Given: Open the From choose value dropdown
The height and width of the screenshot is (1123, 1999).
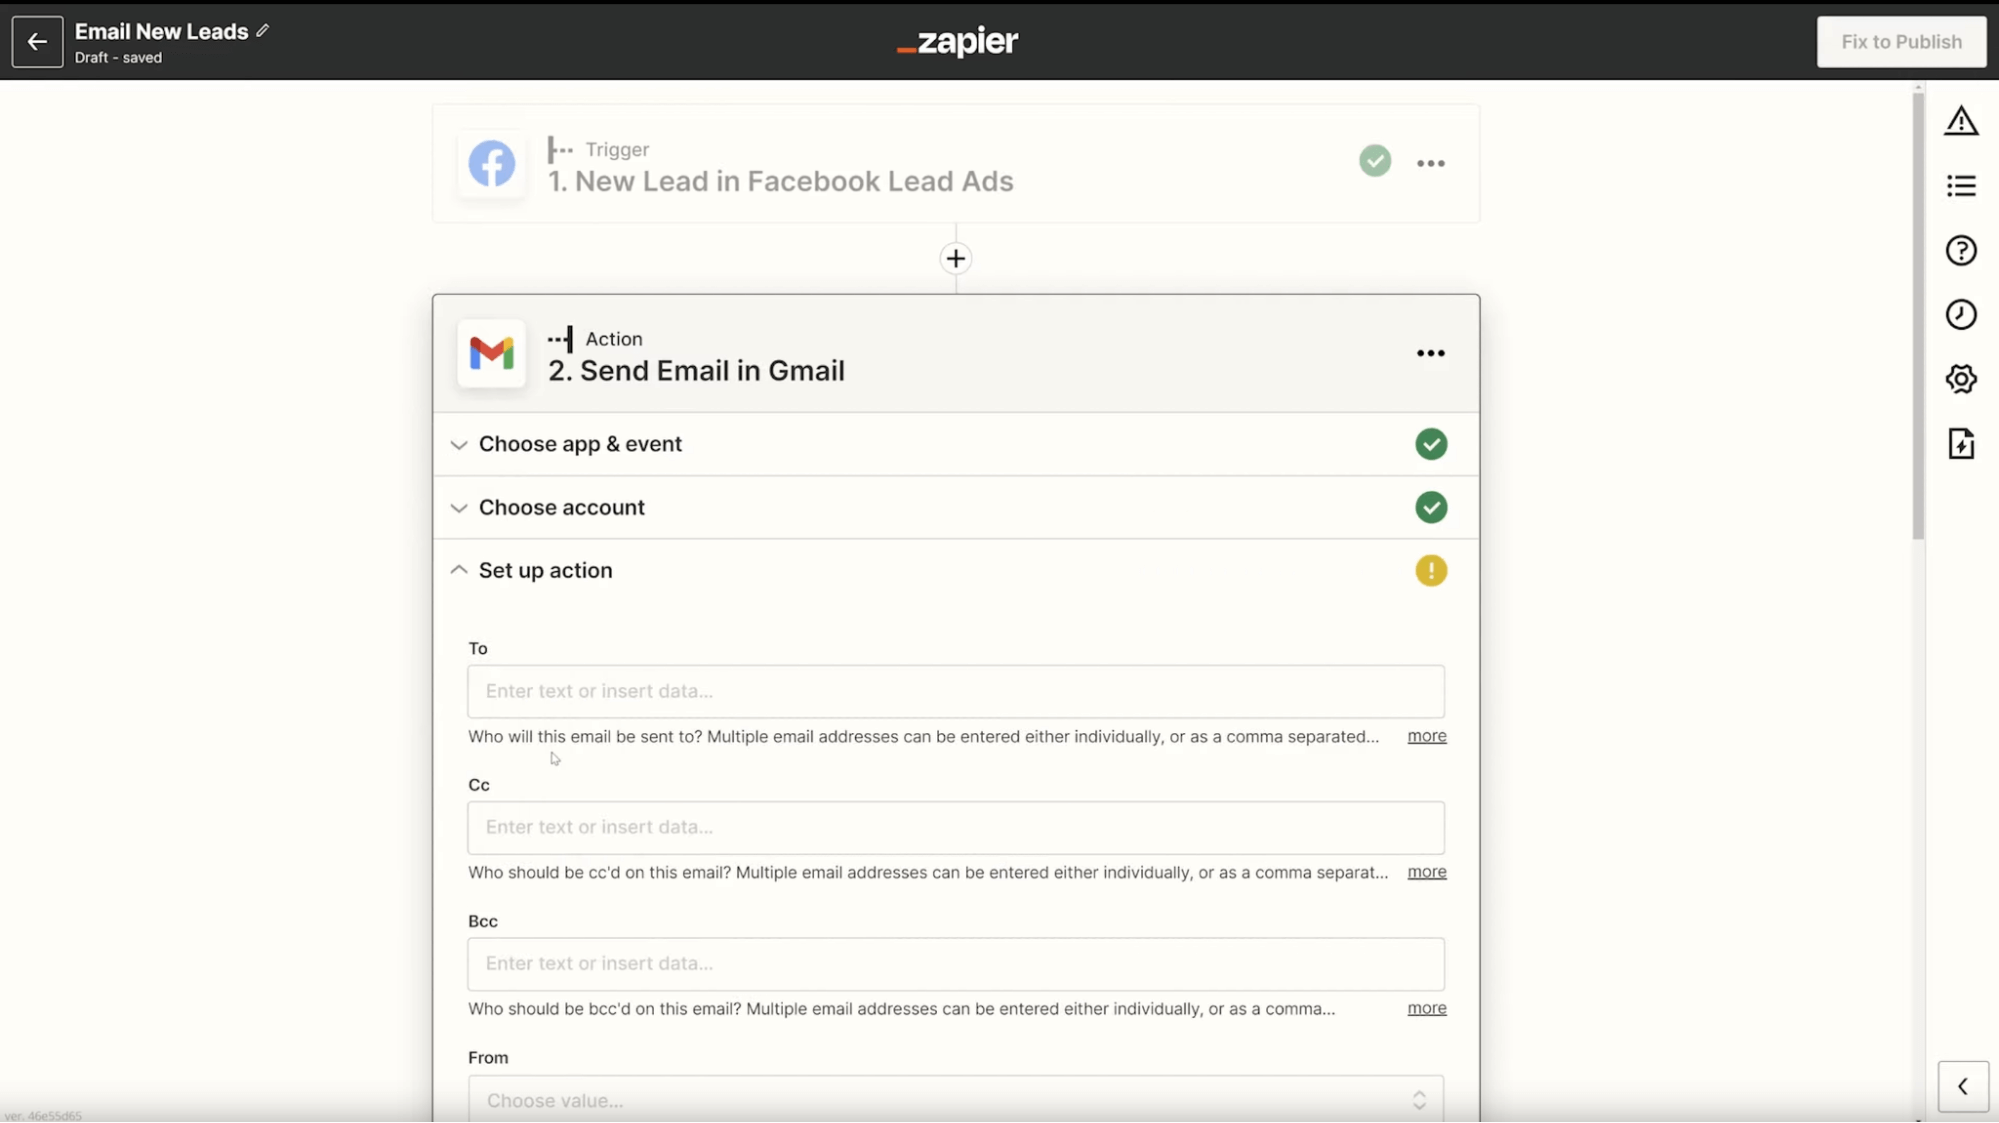Looking at the screenshot, I should (x=955, y=1099).
